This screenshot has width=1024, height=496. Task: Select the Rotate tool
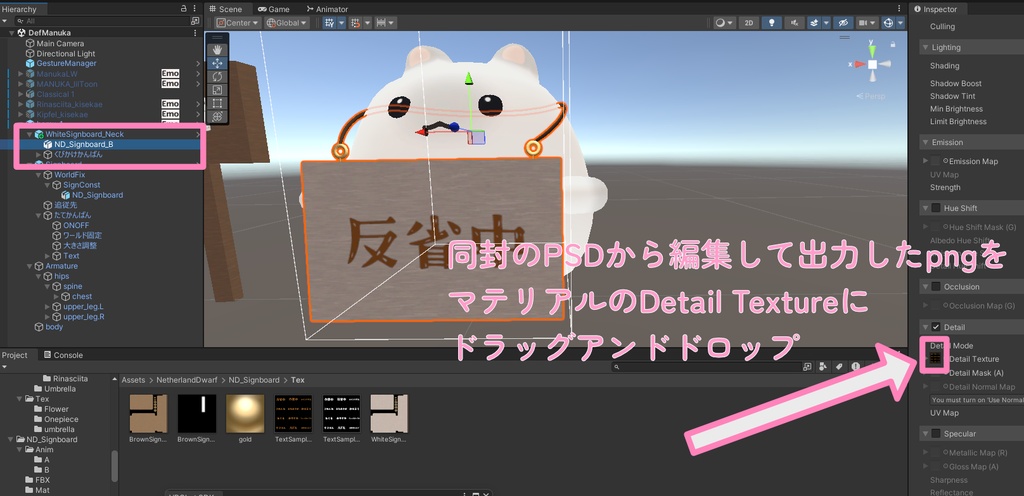[217, 76]
